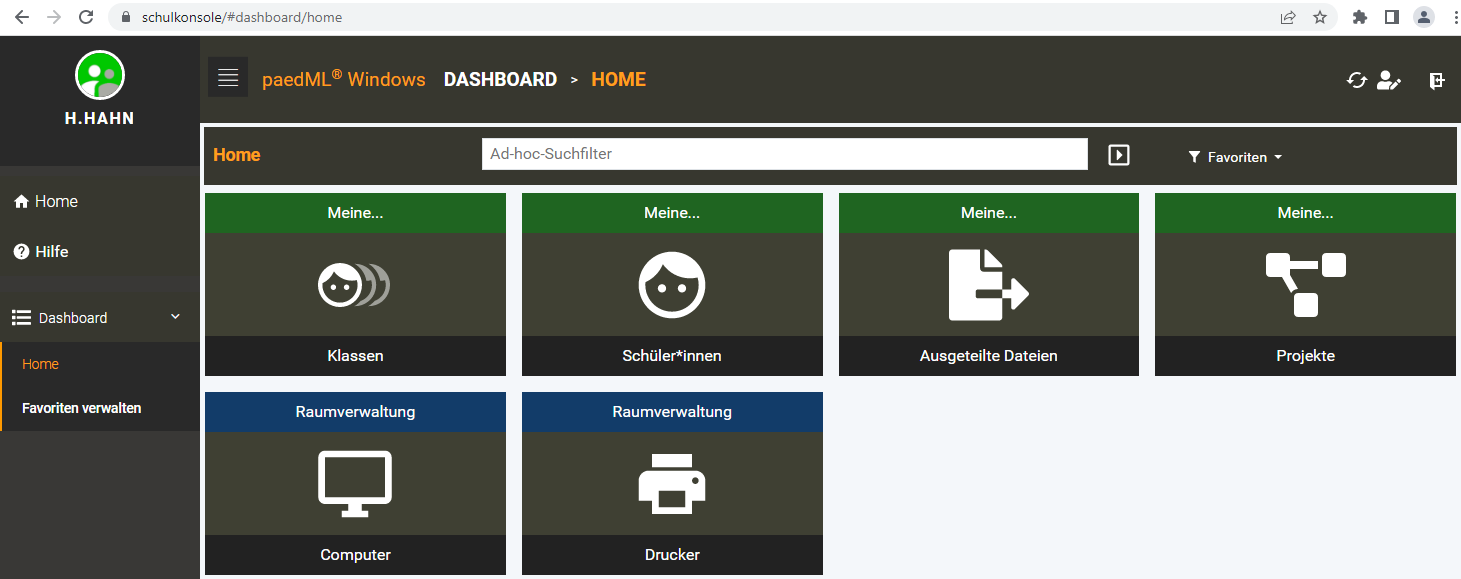
Task: Open the Klassen tile icon
Action: pyautogui.click(x=355, y=284)
